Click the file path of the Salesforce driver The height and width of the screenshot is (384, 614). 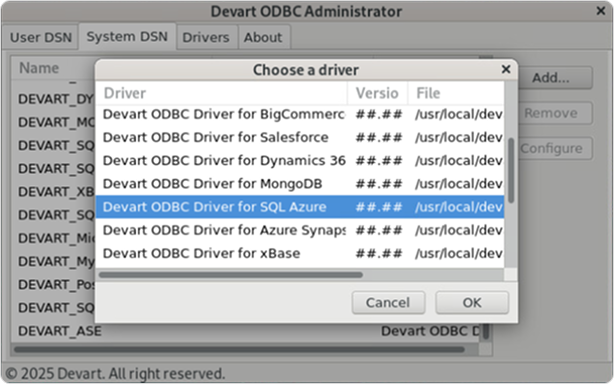coord(459,137)
